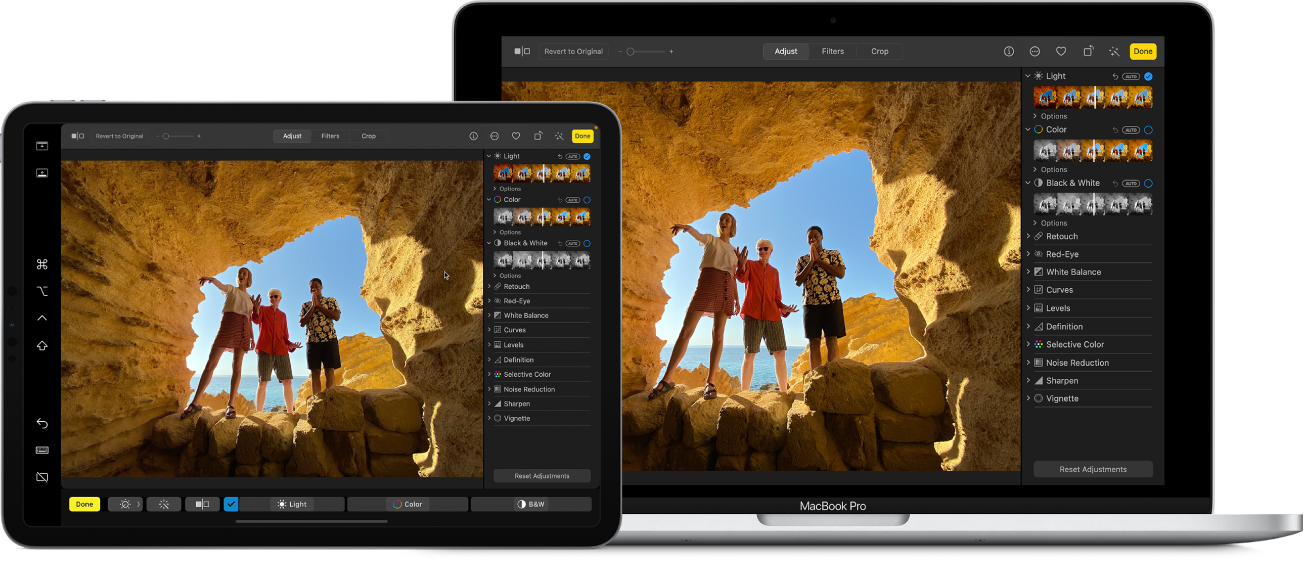Apply auto-enhance magic wand on the MacBook toolbar
1304x562 pixels.
coord(1114,51)
